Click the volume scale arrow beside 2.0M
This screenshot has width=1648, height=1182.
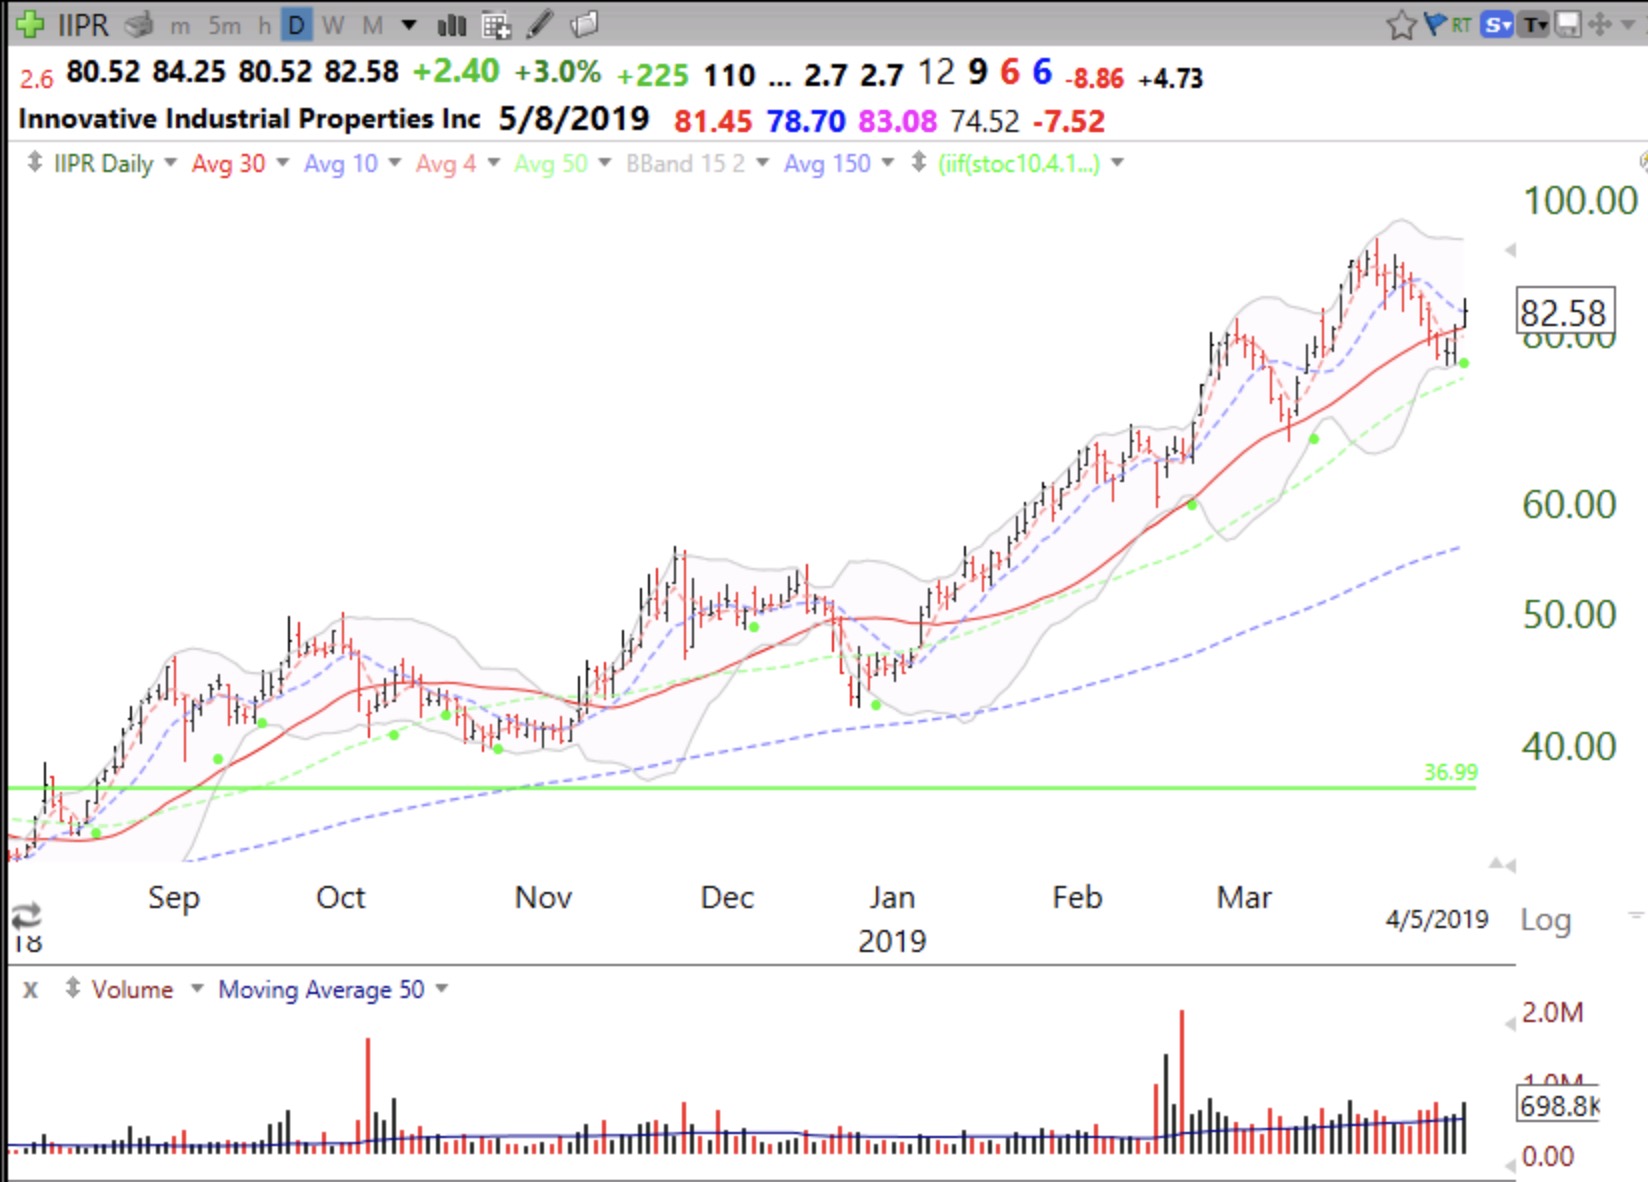click(1510, 1022)
